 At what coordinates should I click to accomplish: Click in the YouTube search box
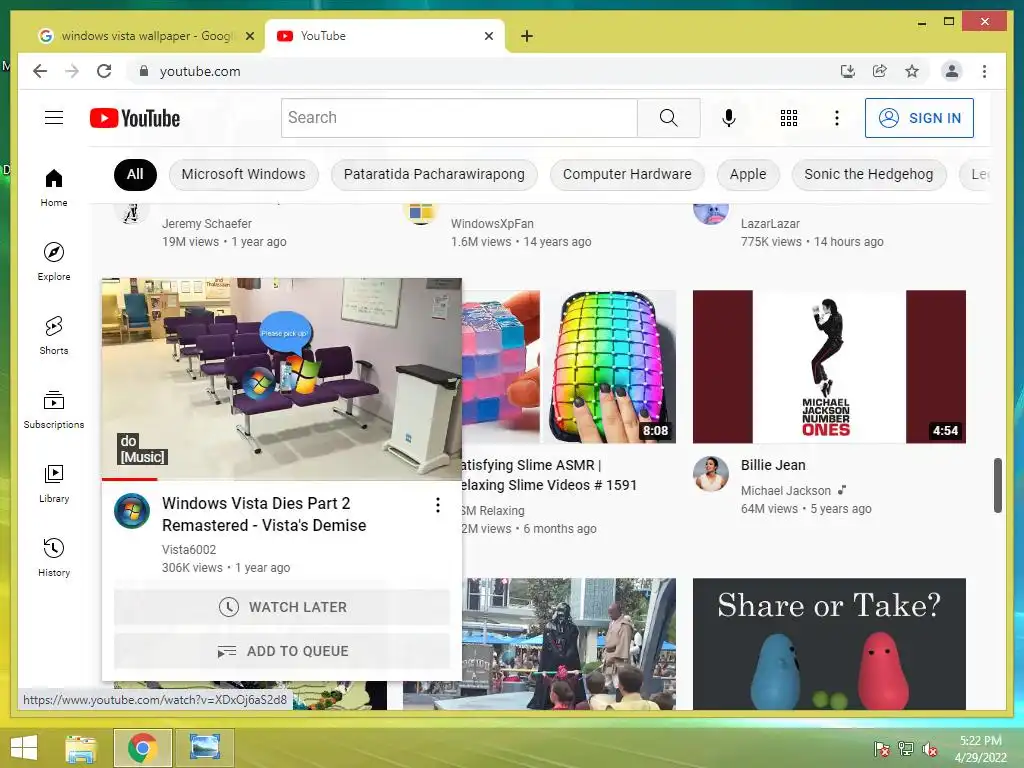tap(458, 118)
